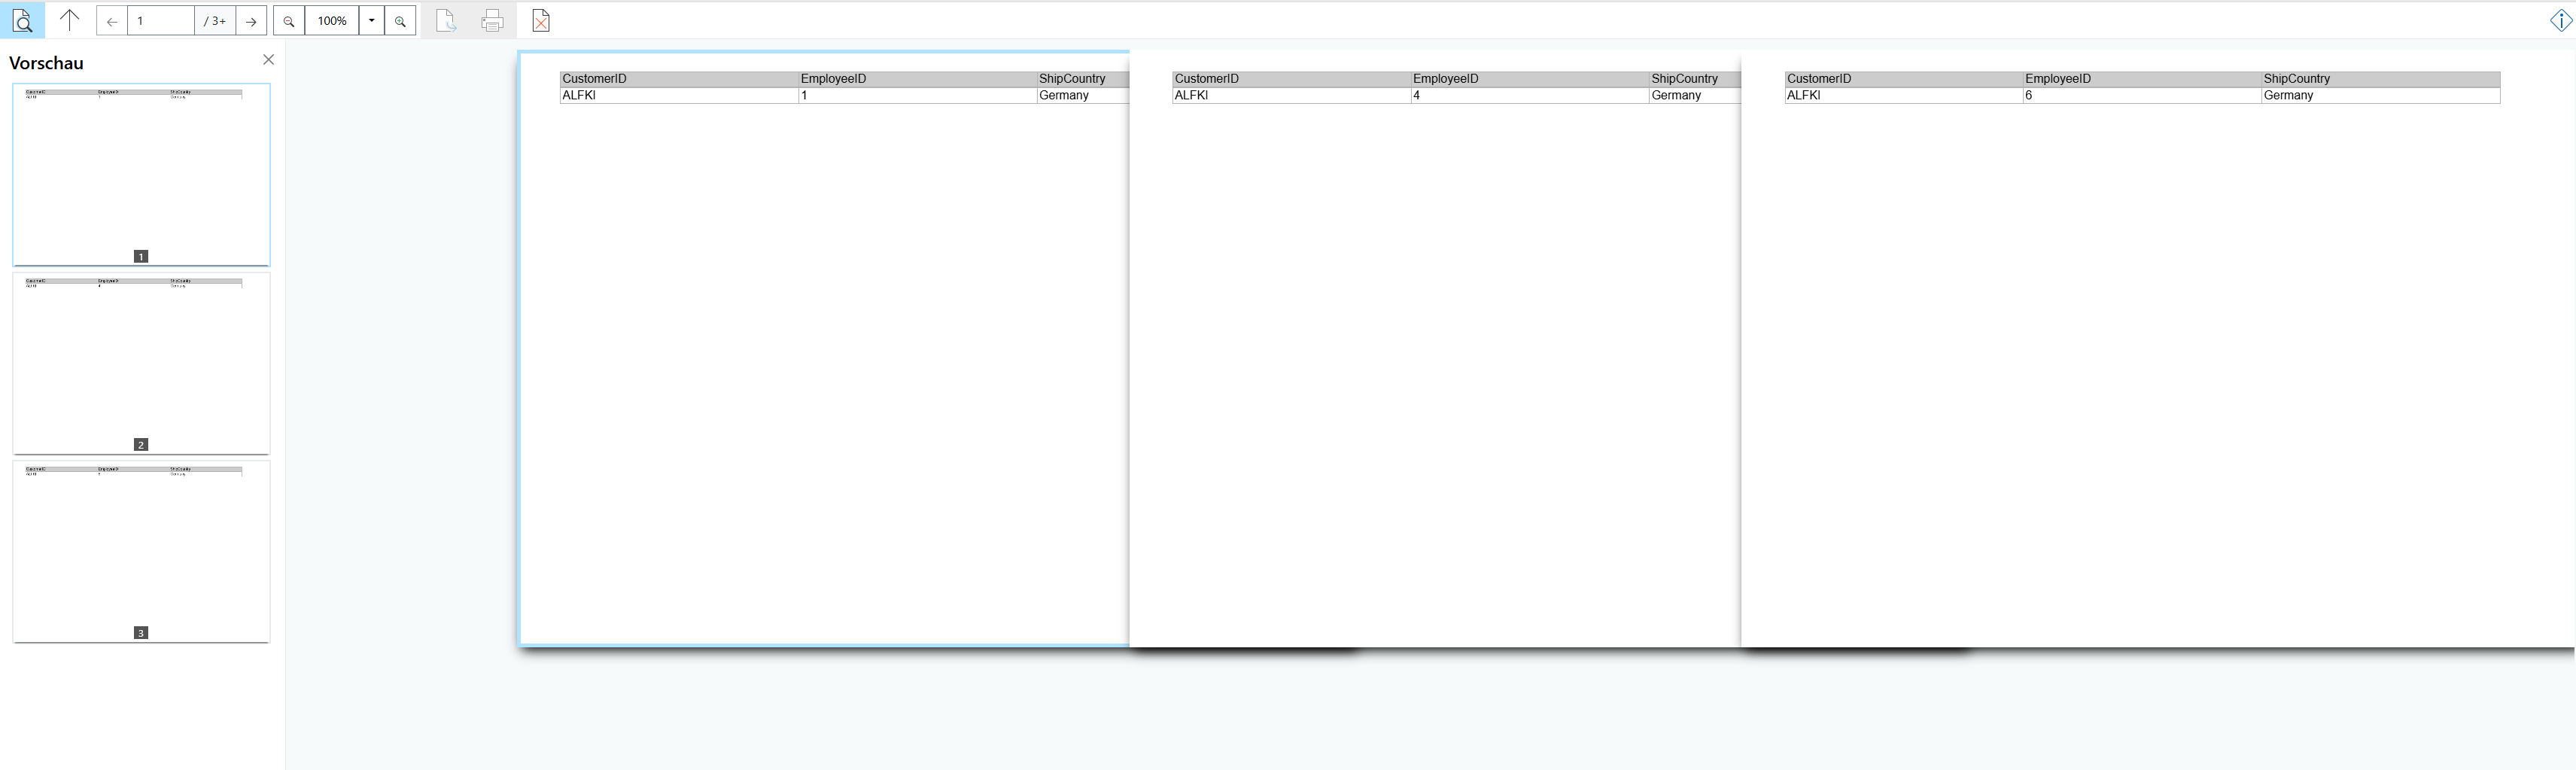Viewport: 2576px width, 770px height.
Task: Open the zoom level dropdown arrow
Action: [372, 21]
